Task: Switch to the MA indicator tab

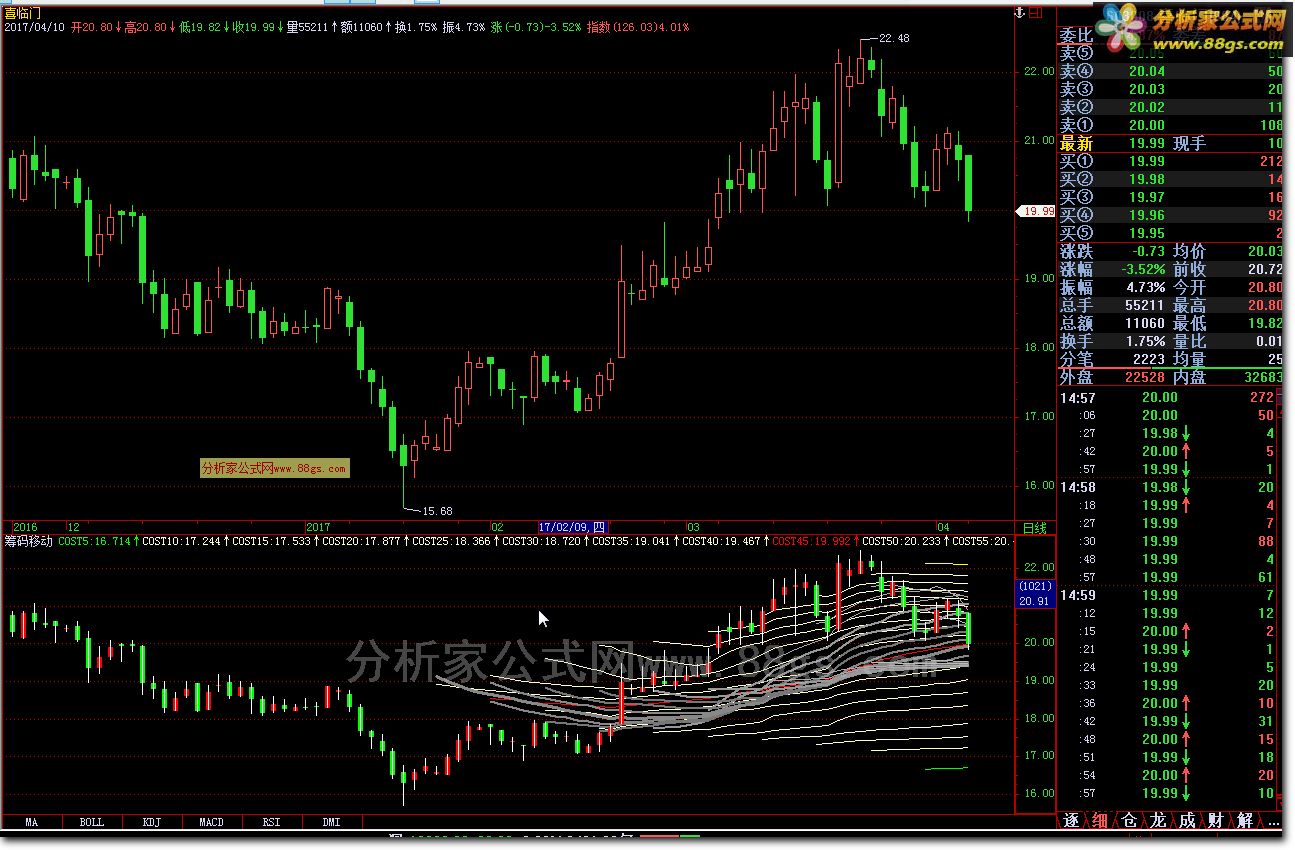Action: [32, 822]
